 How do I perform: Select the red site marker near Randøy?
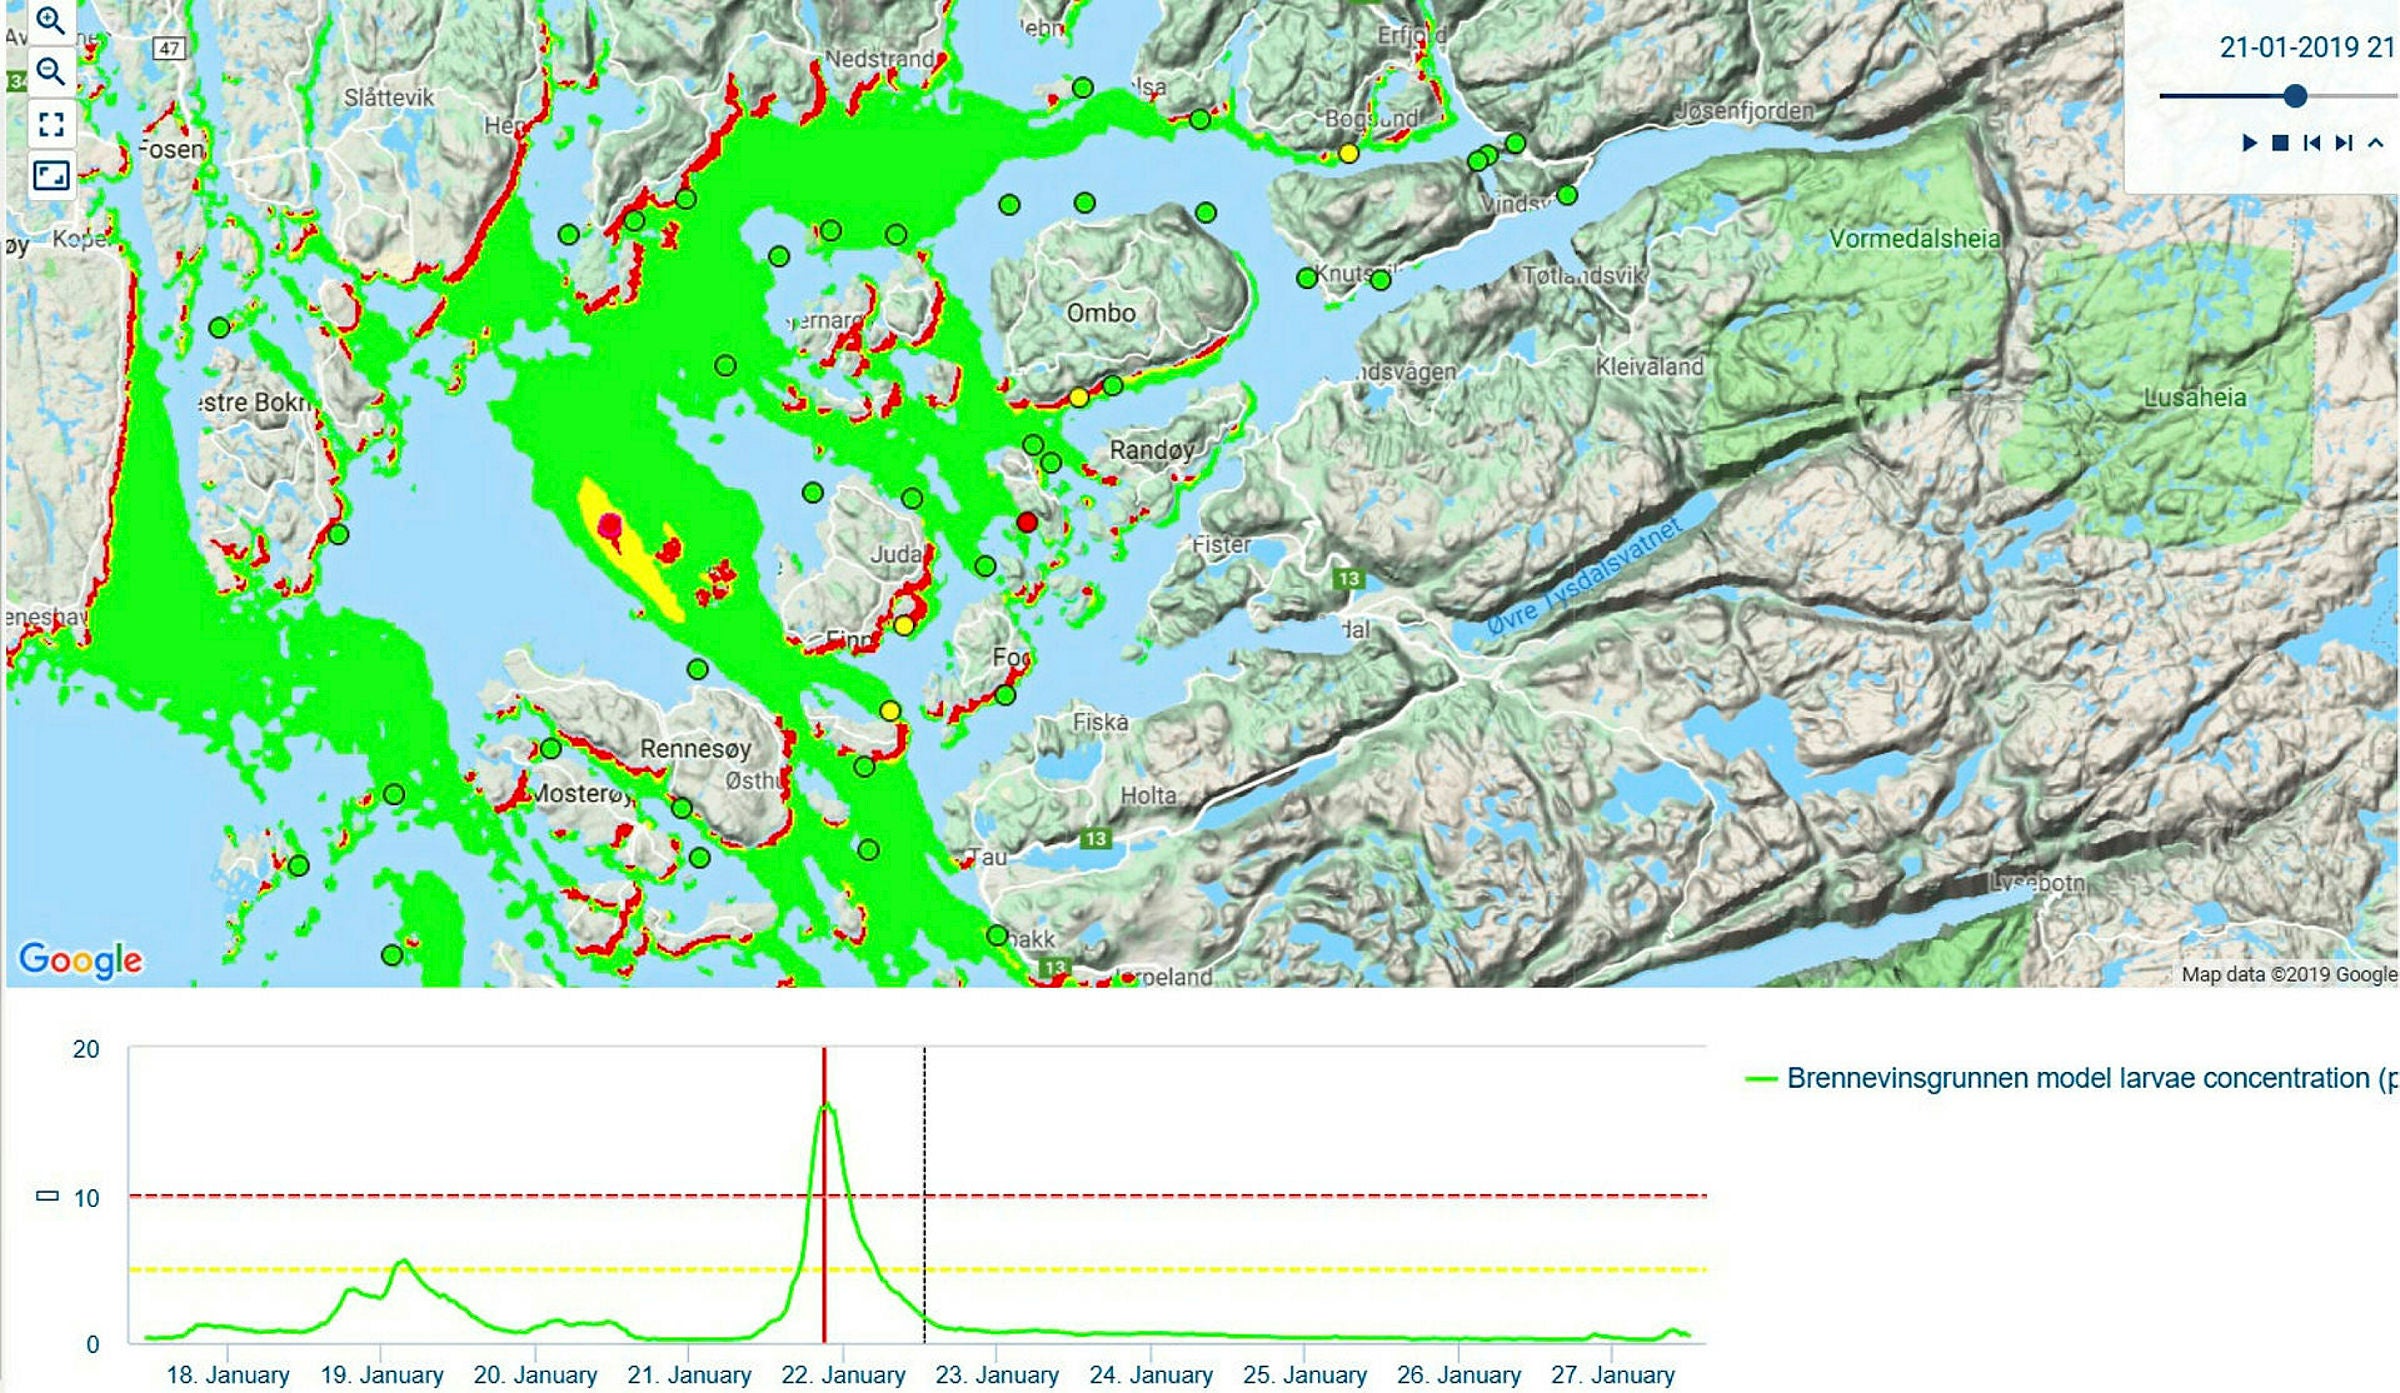point(1027,522)
